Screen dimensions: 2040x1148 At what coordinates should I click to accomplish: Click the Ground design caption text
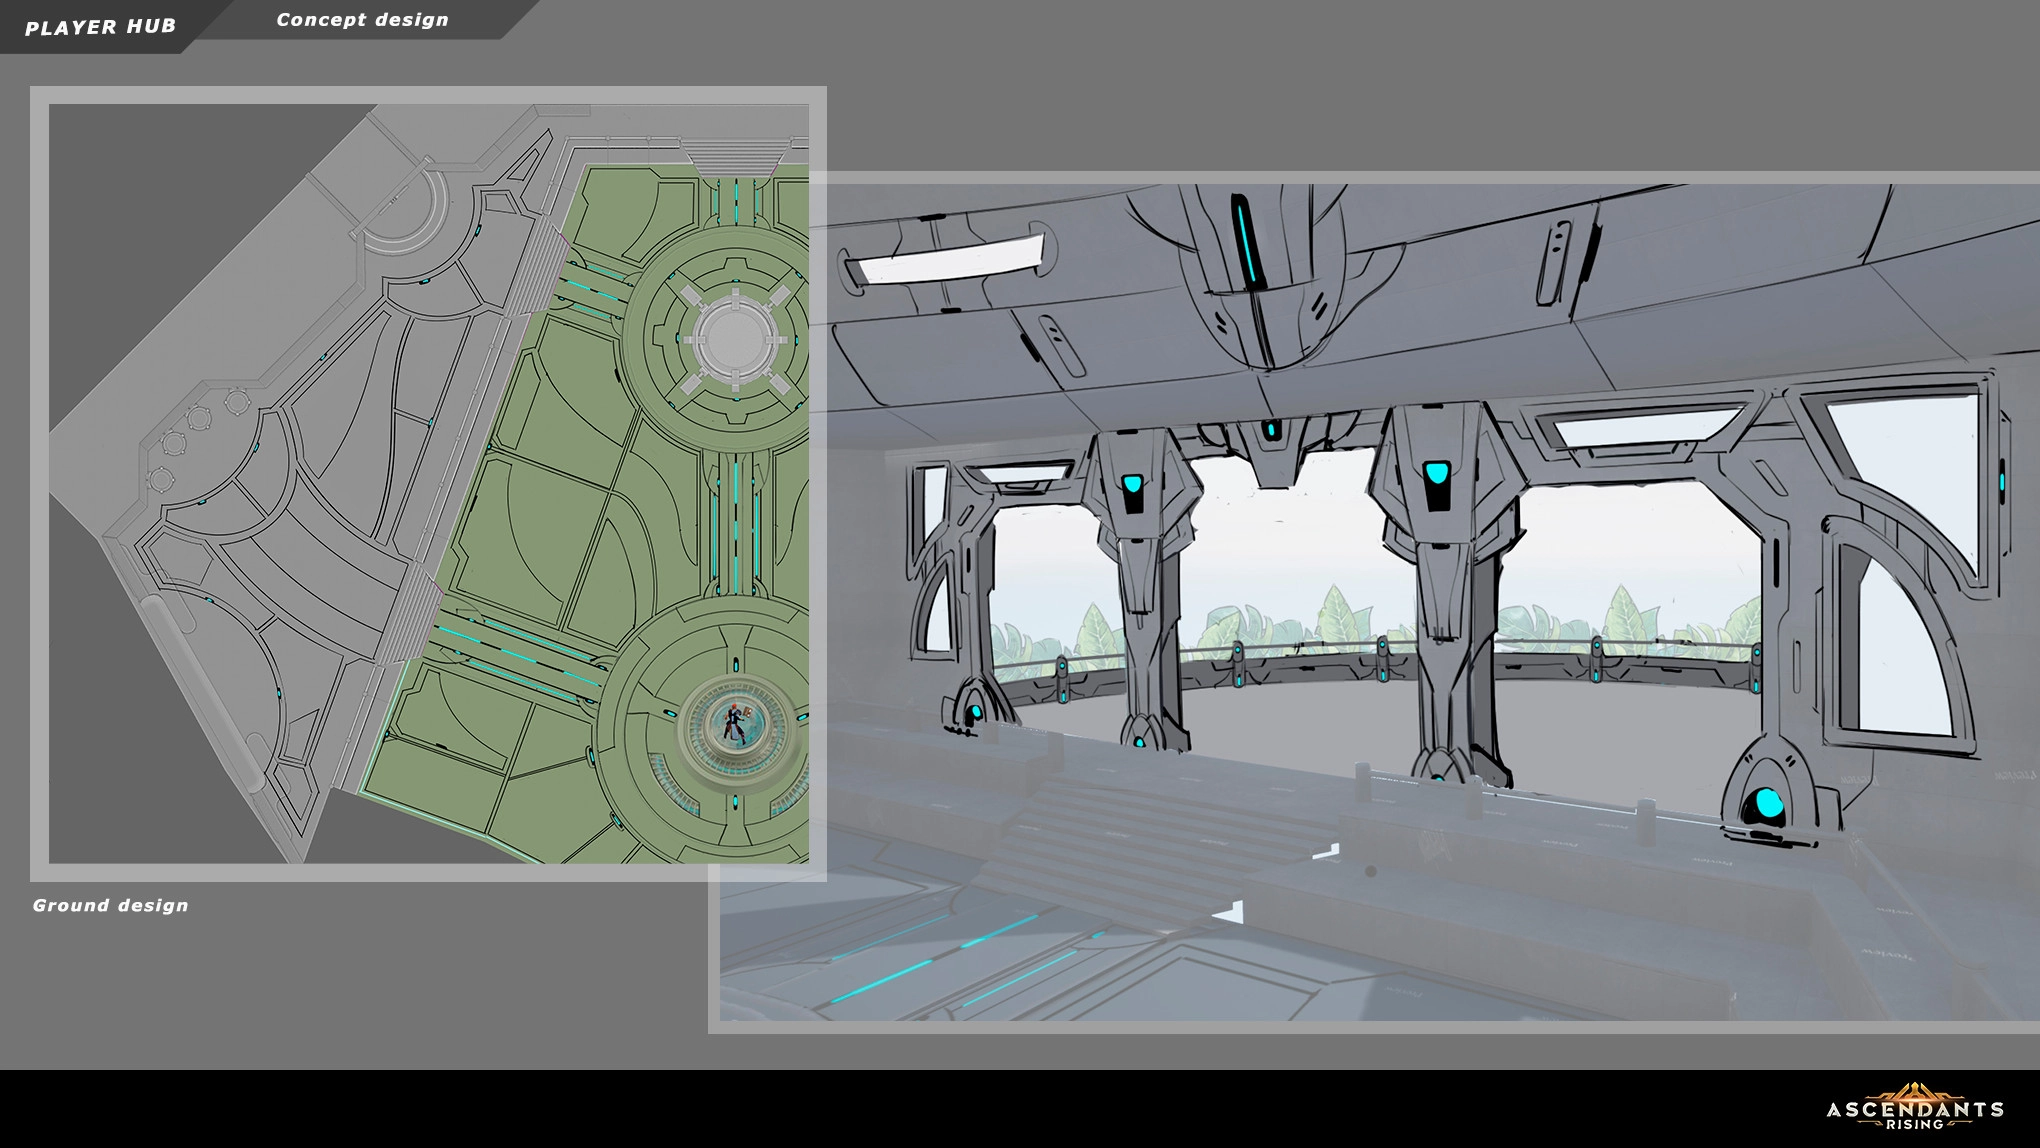(110, 905)
